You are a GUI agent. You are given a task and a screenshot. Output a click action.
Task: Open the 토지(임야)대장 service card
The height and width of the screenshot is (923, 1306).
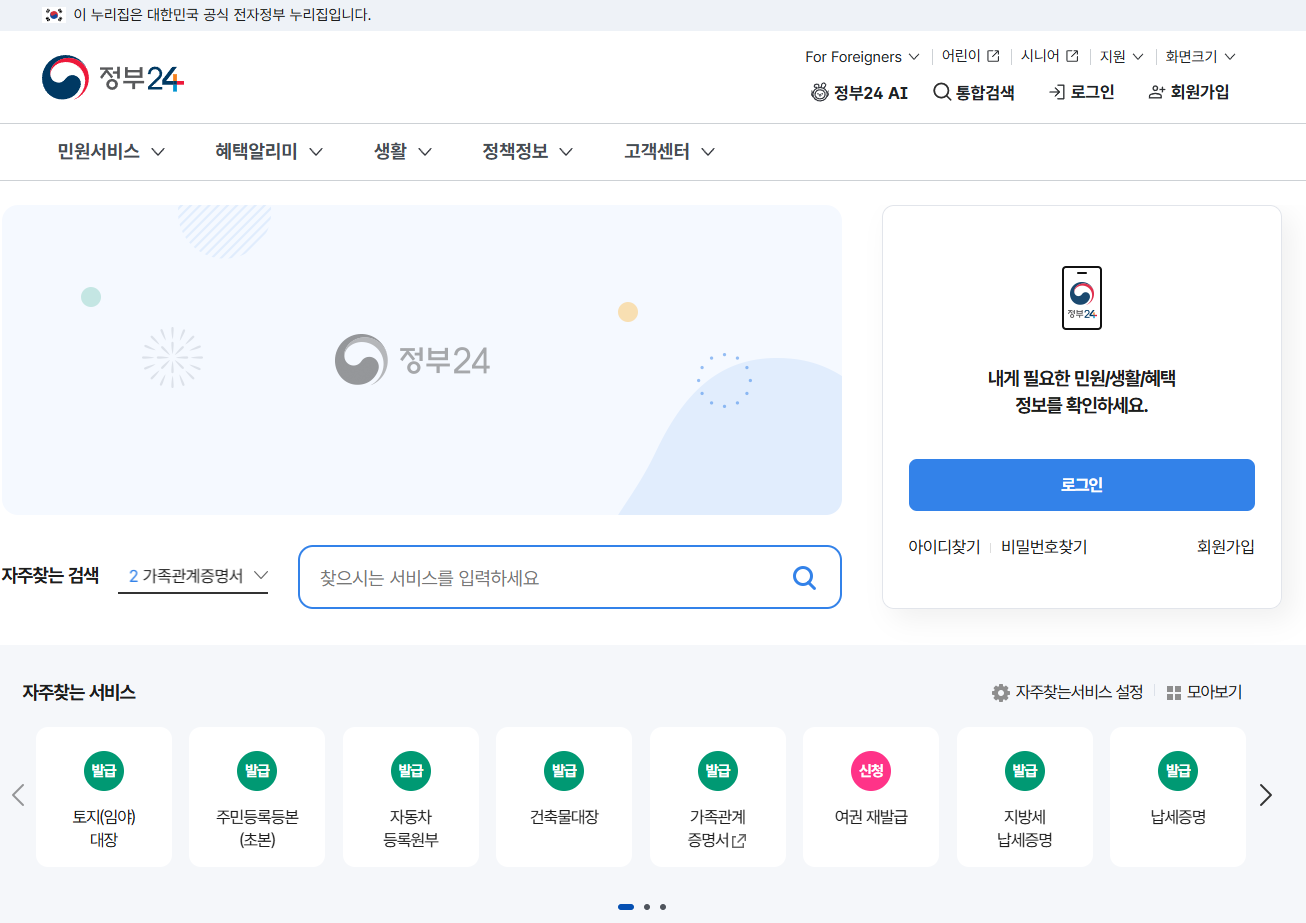click(x=104, y=797)
